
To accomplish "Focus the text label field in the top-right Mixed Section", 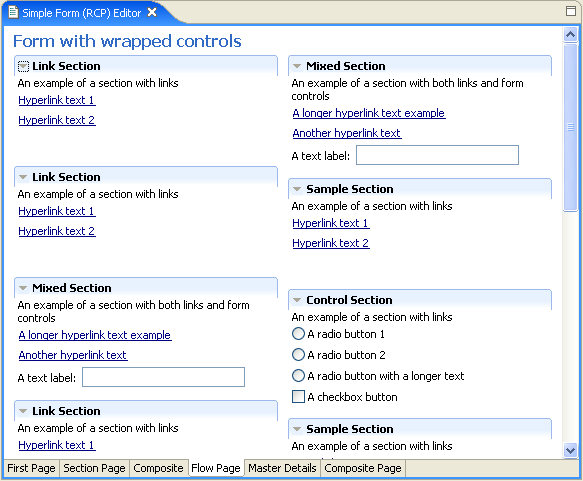I will tap(437, 155).
